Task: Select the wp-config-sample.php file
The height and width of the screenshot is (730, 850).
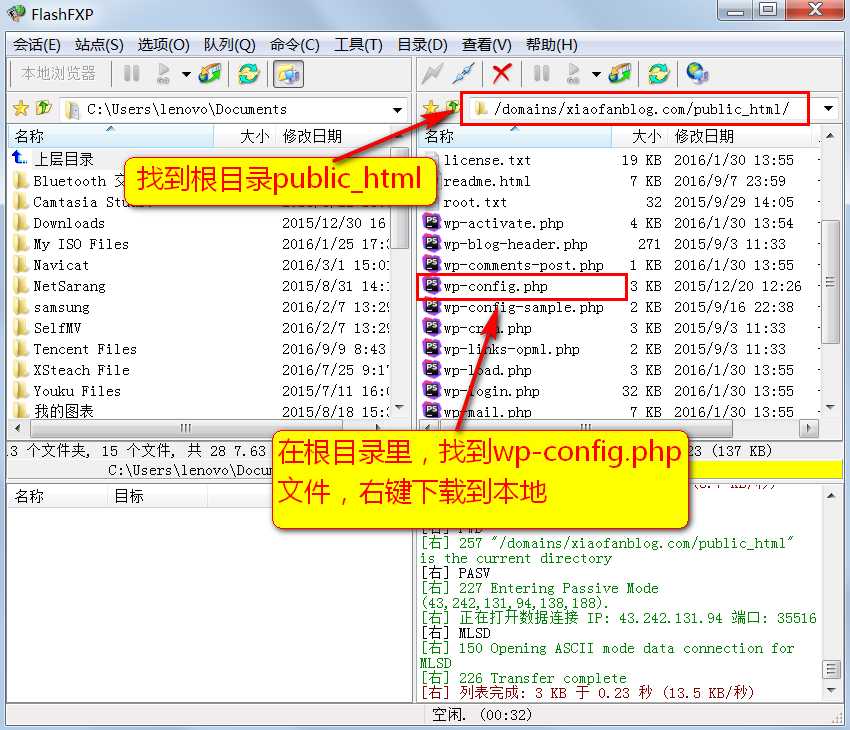Action: coord(523,307)
